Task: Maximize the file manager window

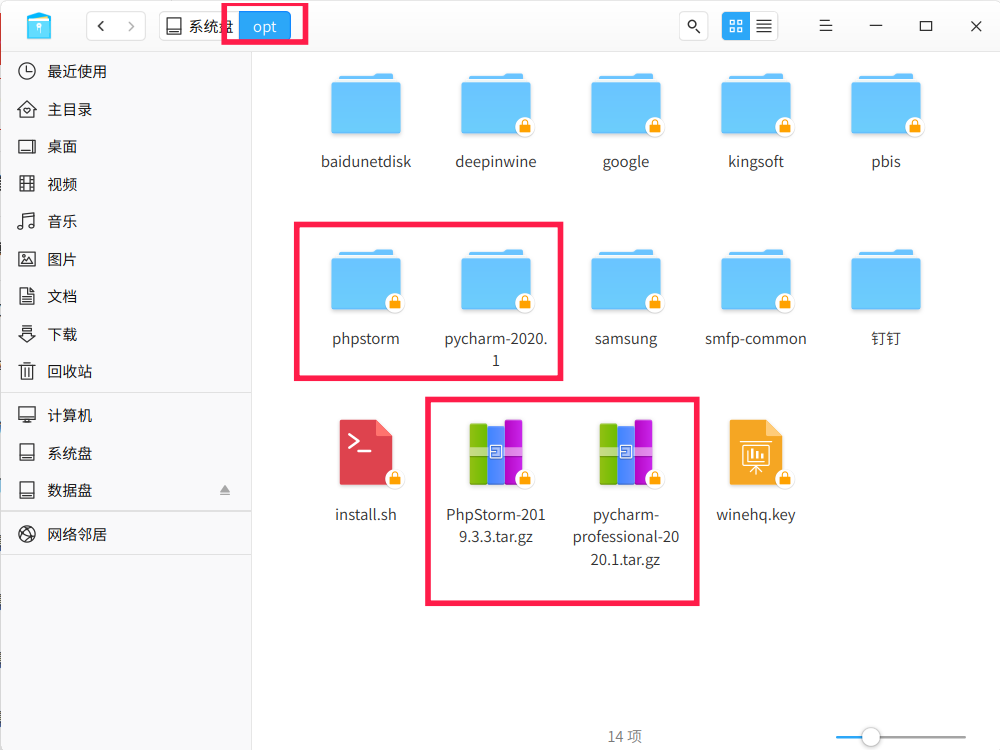Action: [x=926, y=26]
